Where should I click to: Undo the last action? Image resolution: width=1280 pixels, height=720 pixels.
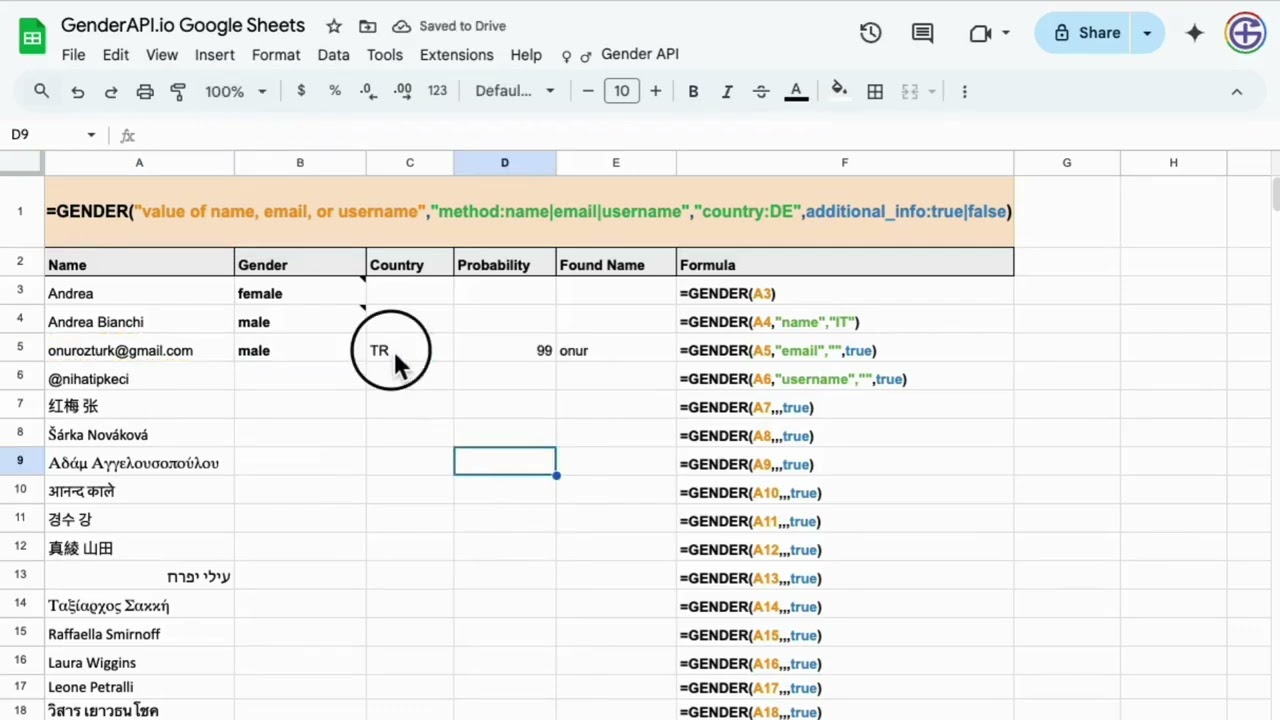[77, 91]
